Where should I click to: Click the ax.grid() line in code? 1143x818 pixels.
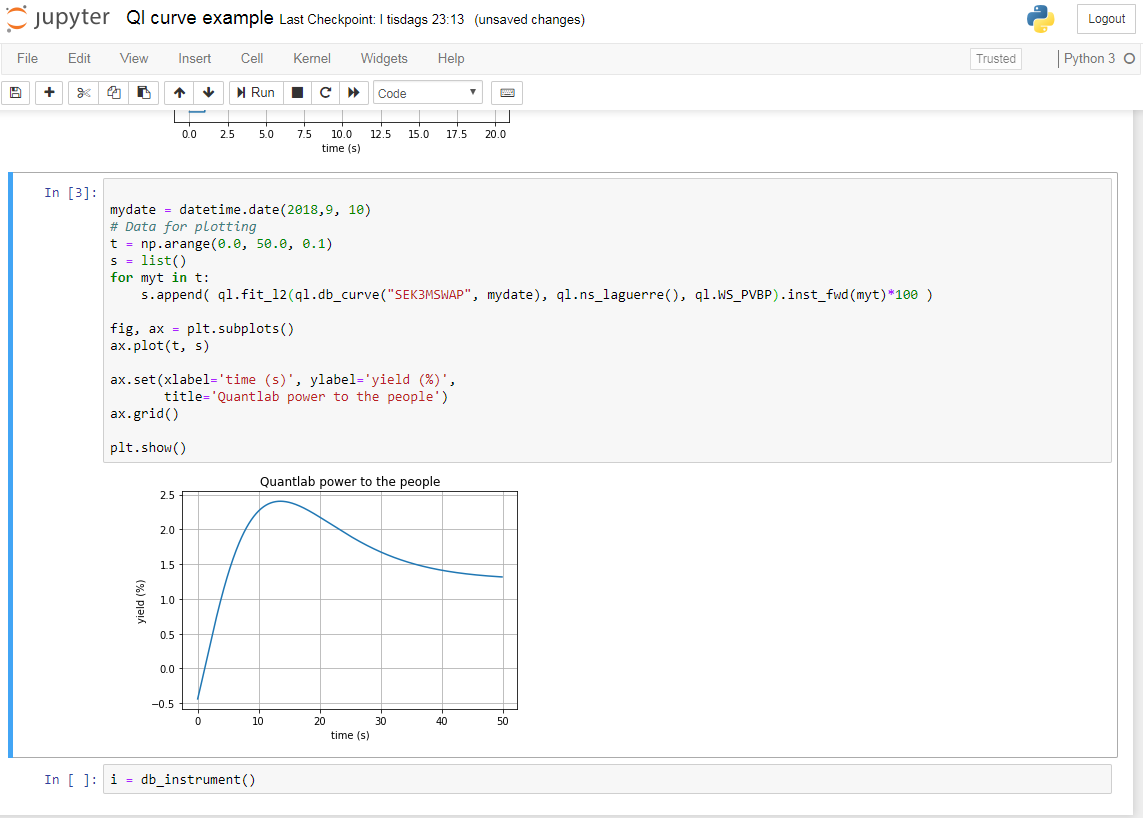point(144,413)
